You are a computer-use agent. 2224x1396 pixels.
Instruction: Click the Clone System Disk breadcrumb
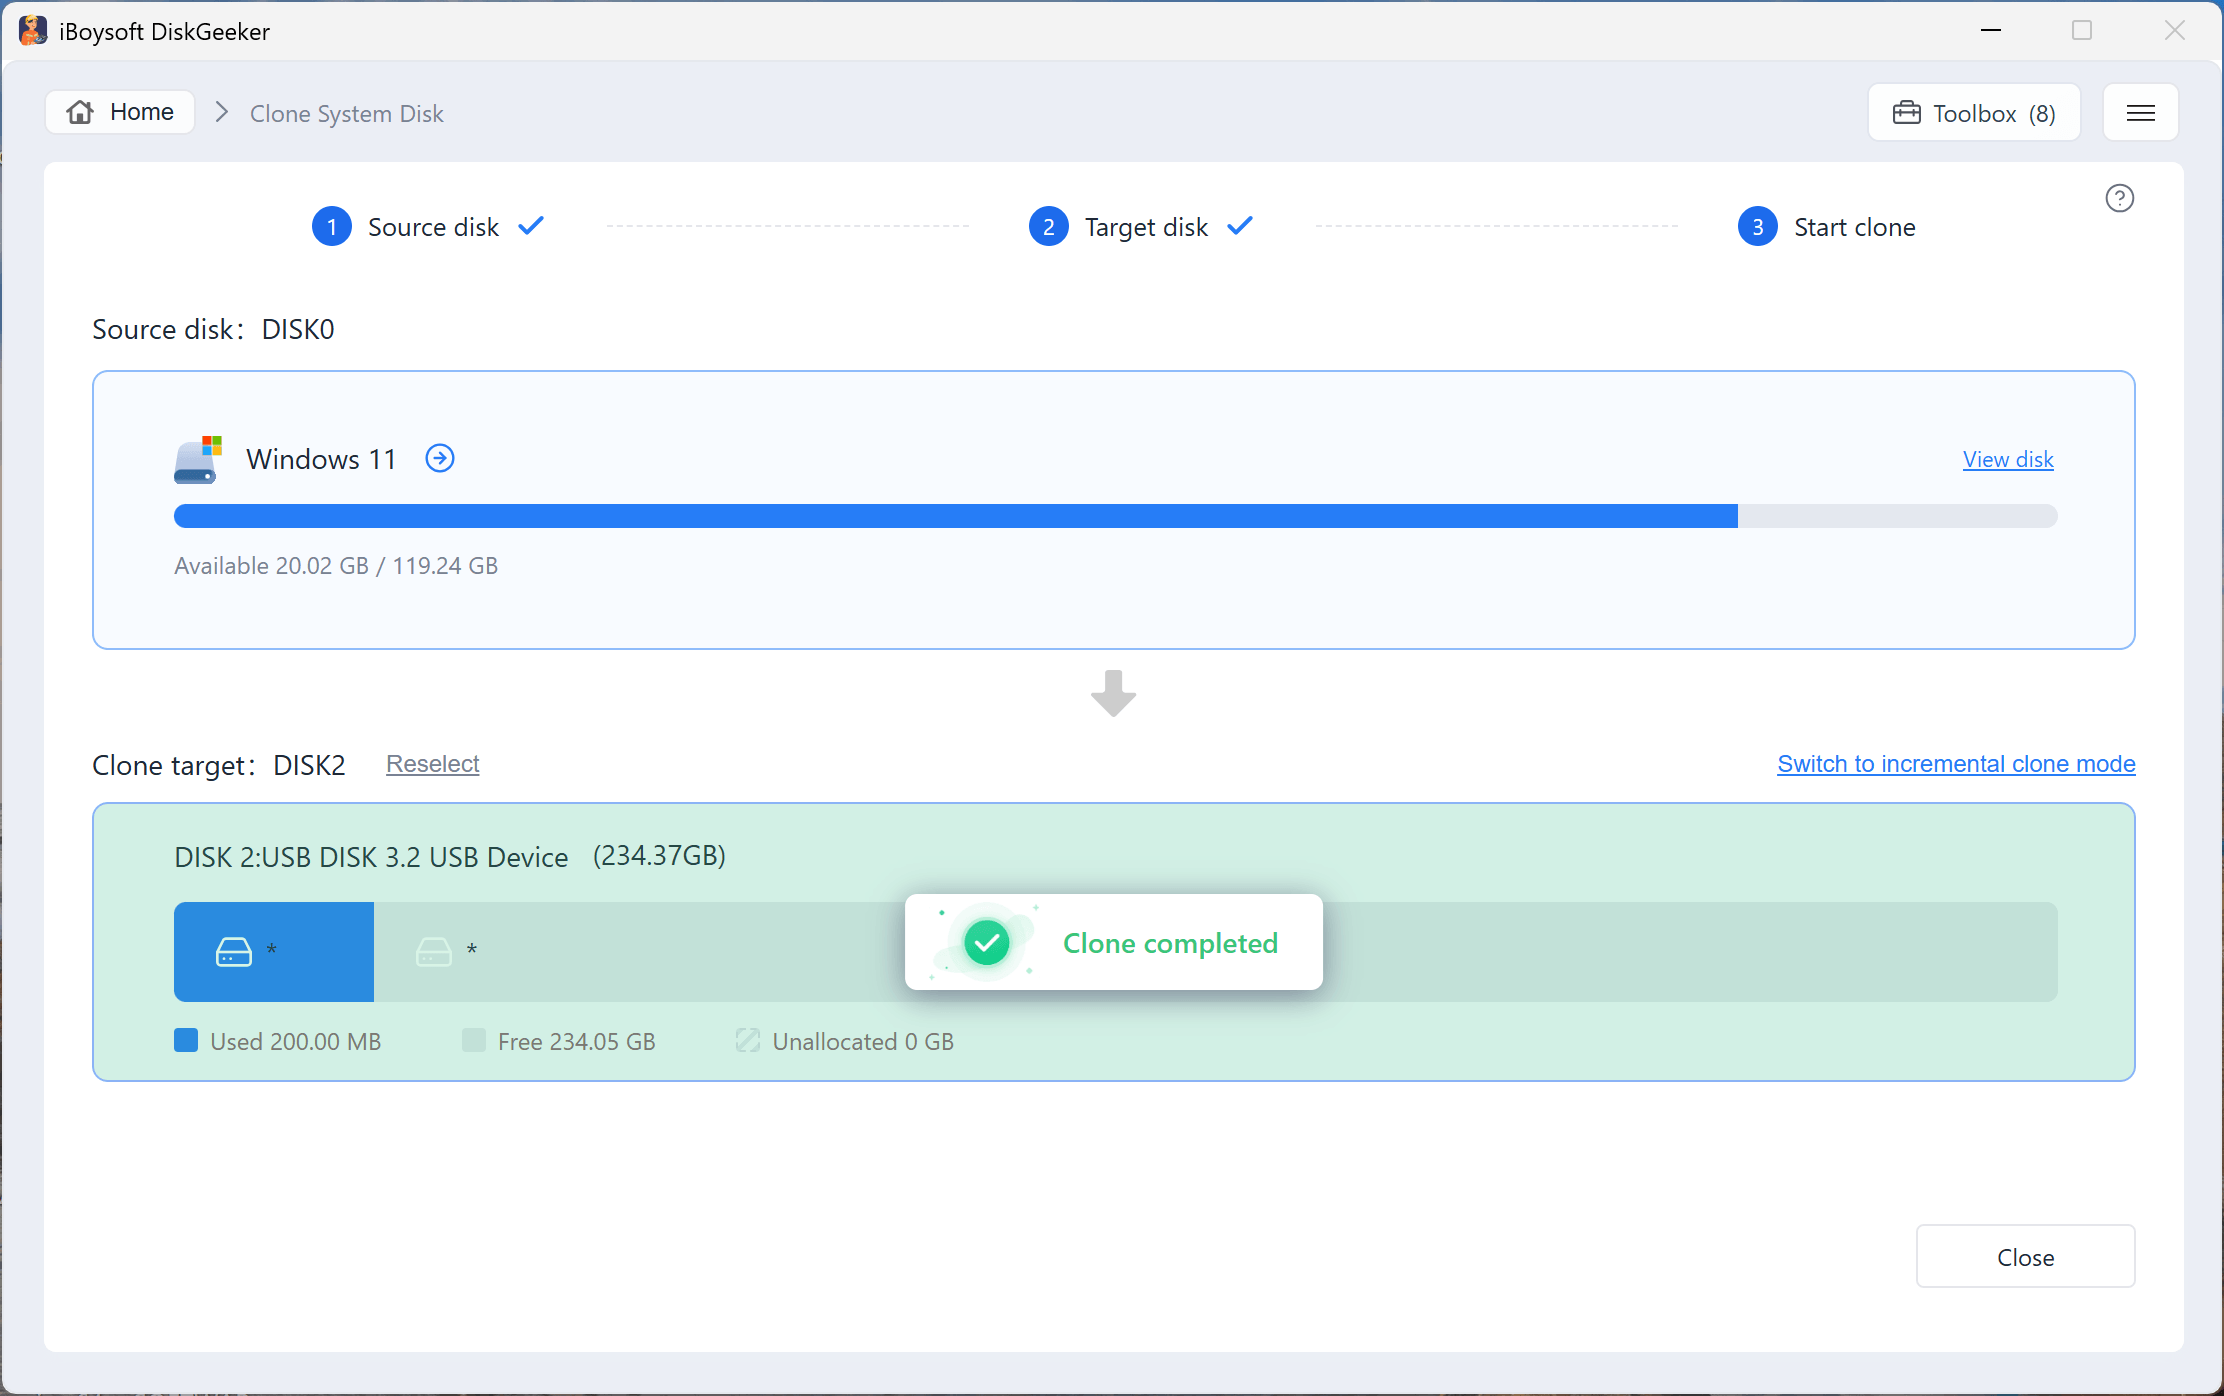pyautogui.click(x=346, y=114)
